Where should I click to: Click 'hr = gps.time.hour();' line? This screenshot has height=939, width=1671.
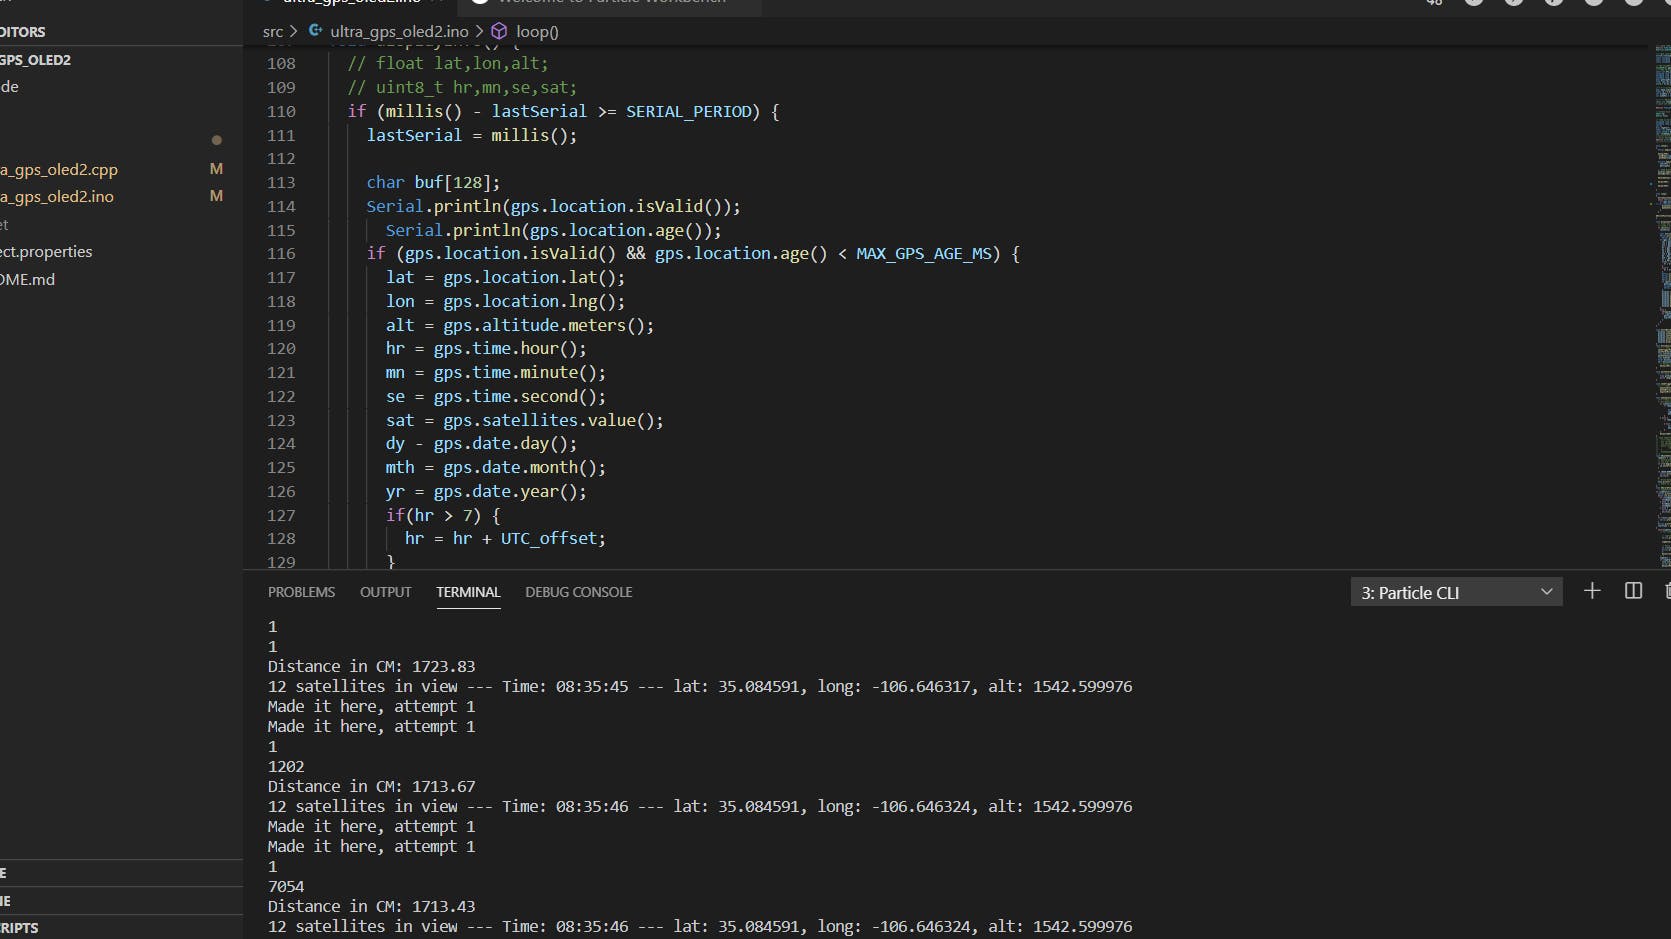point(486,348)
